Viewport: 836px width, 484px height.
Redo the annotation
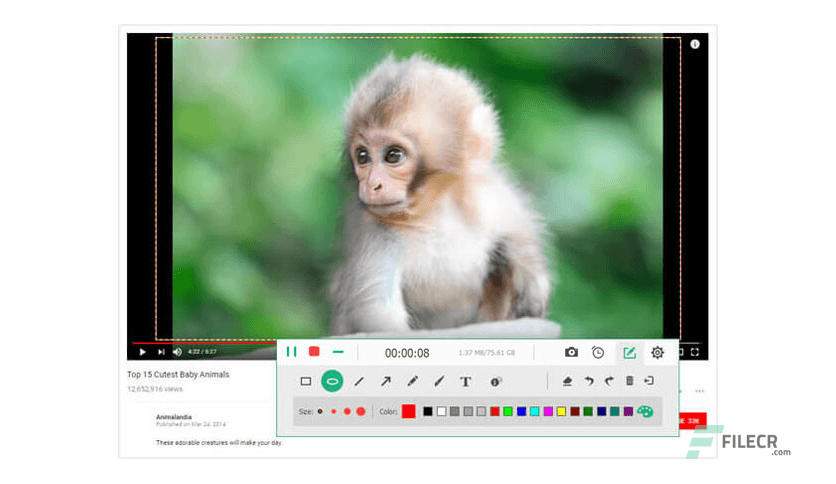point(609,381)
